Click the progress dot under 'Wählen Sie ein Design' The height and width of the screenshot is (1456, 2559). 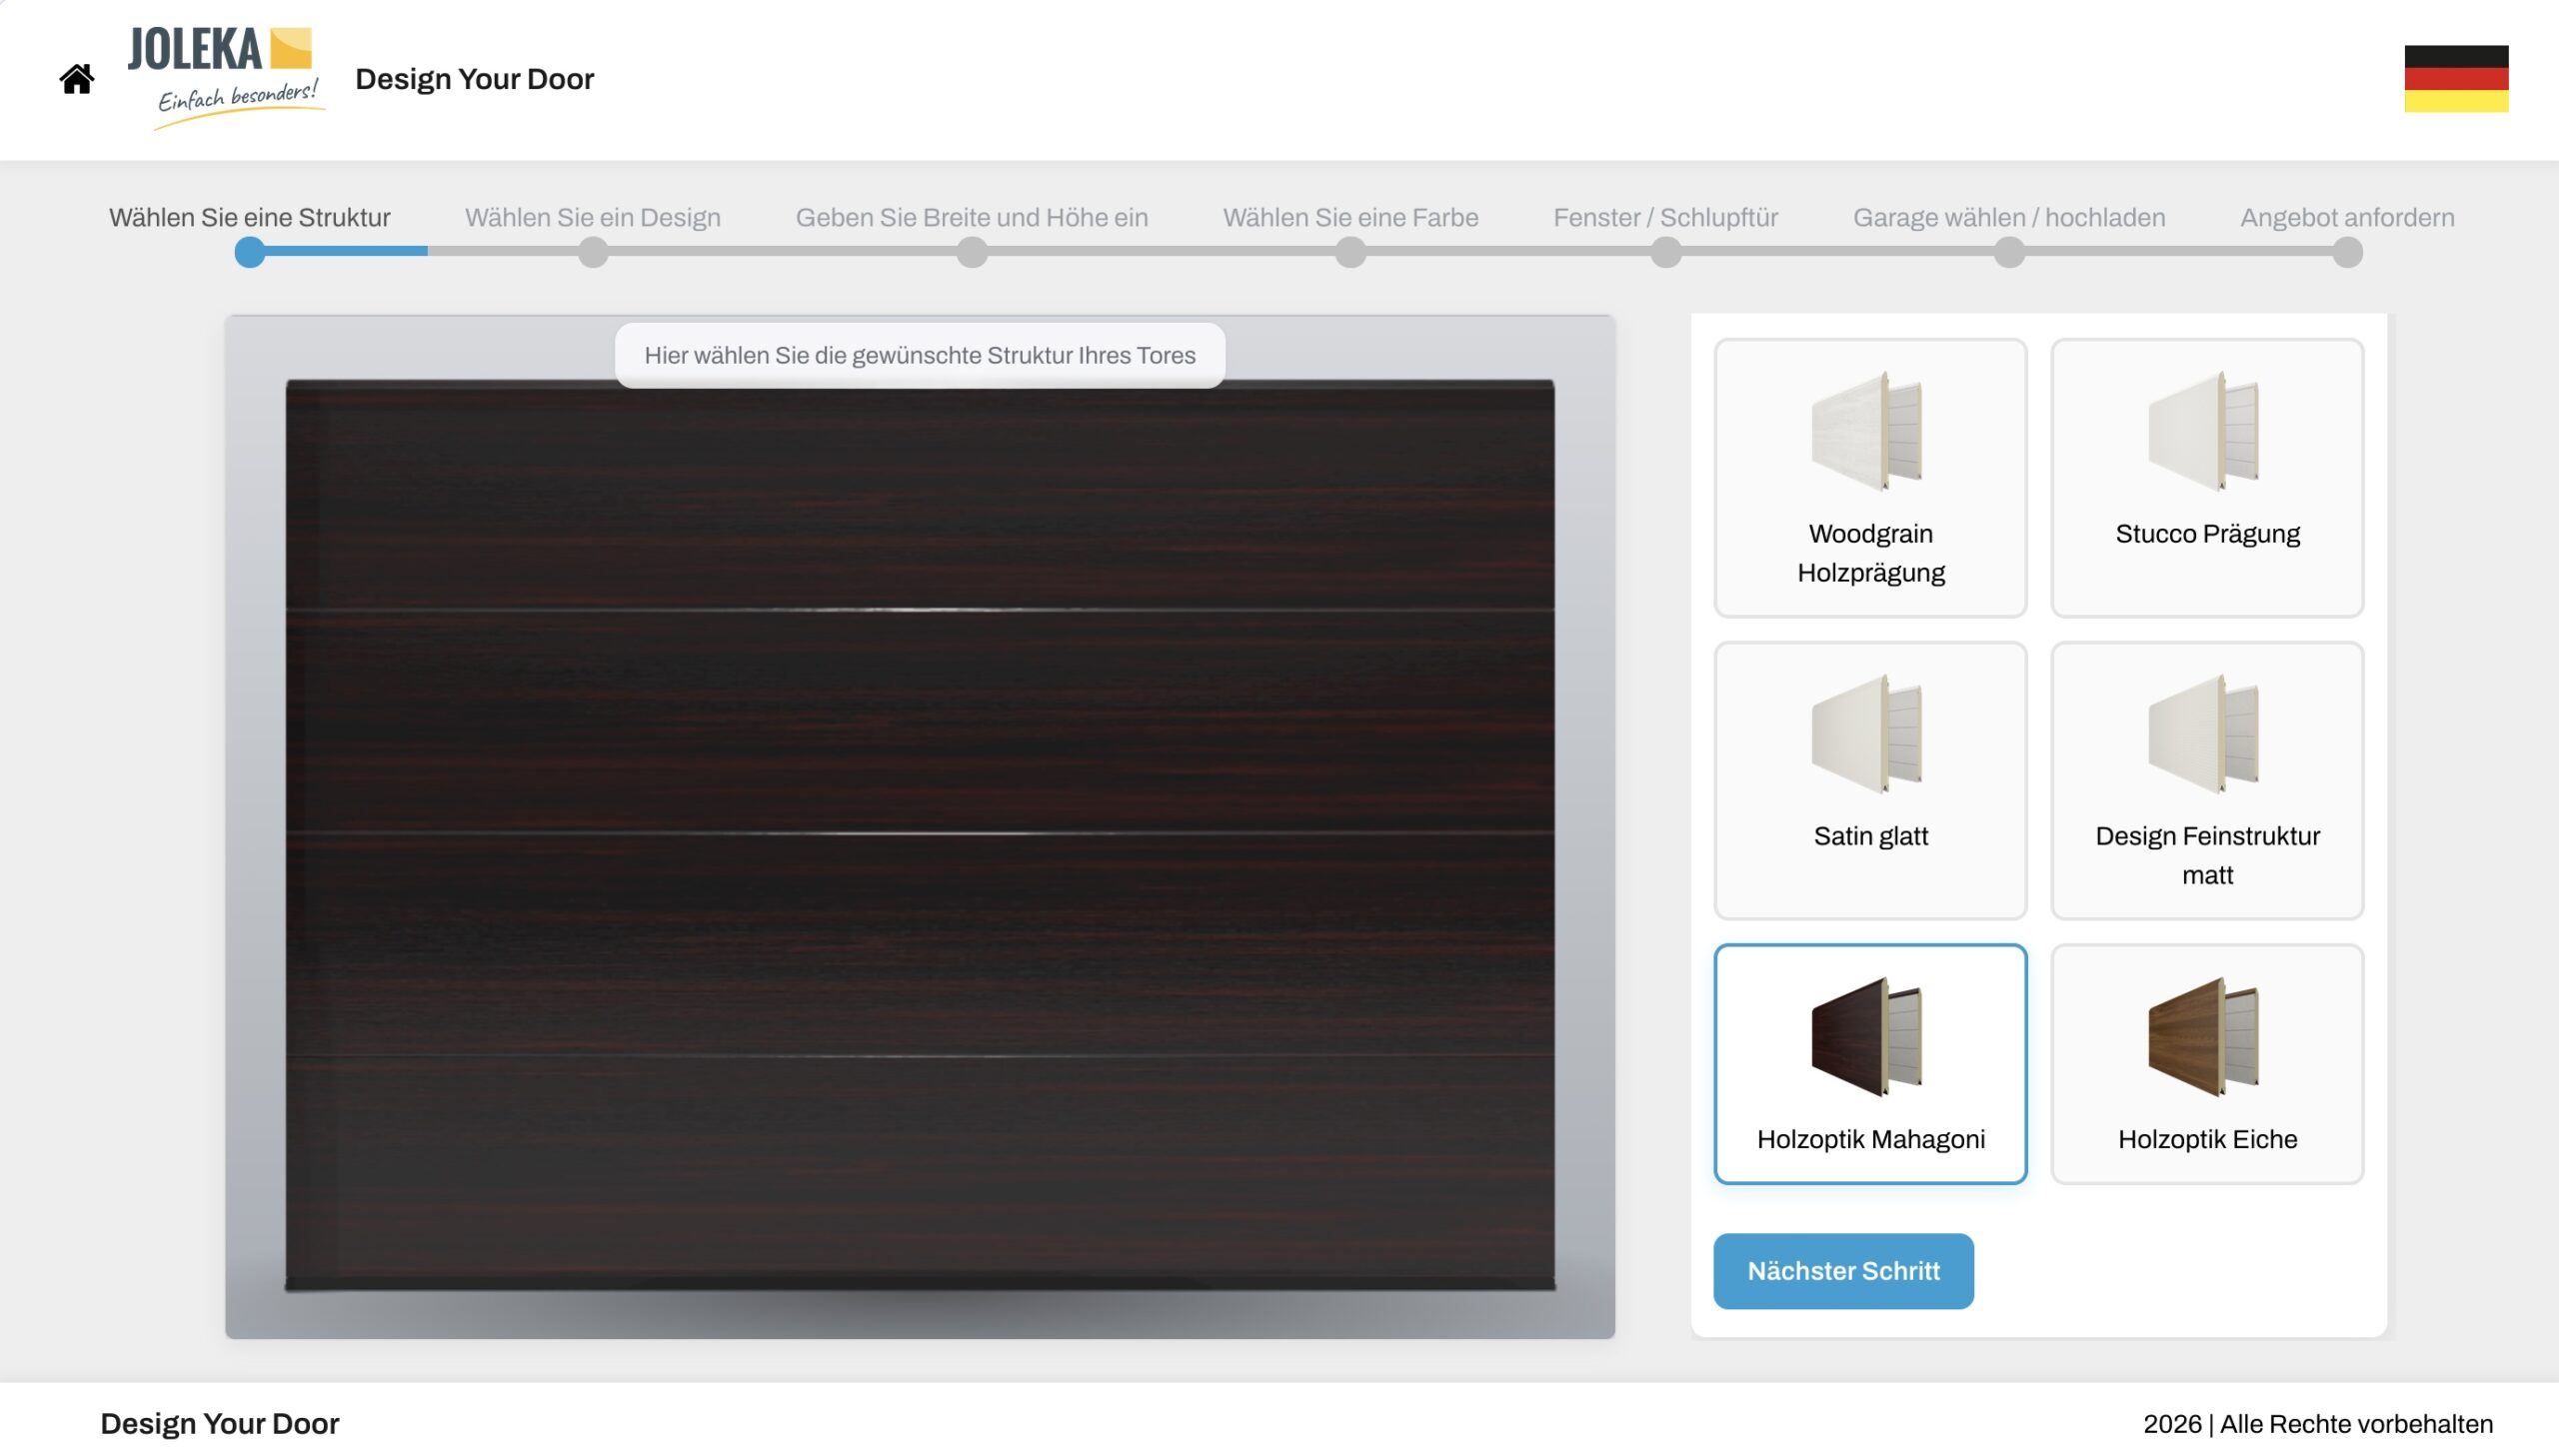(593, 253)
